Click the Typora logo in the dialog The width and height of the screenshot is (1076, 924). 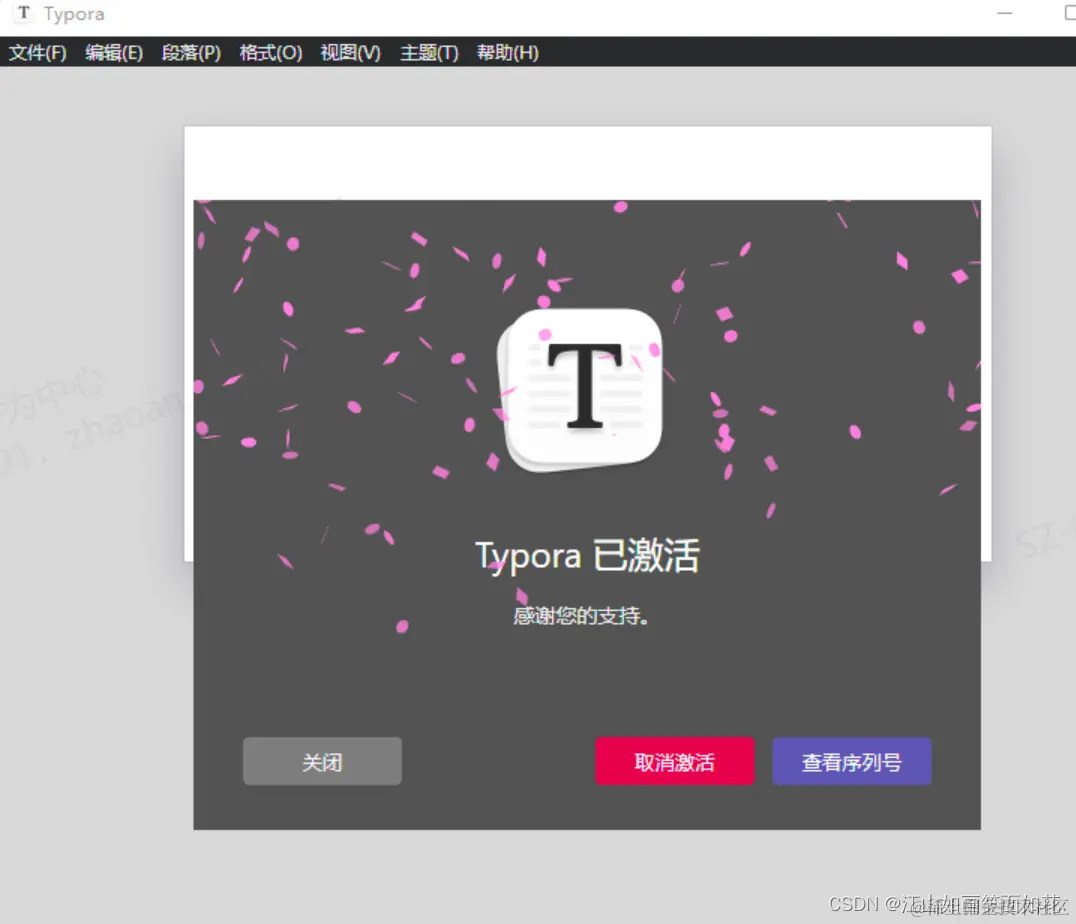pyautogui.click(x=581, y=390)
